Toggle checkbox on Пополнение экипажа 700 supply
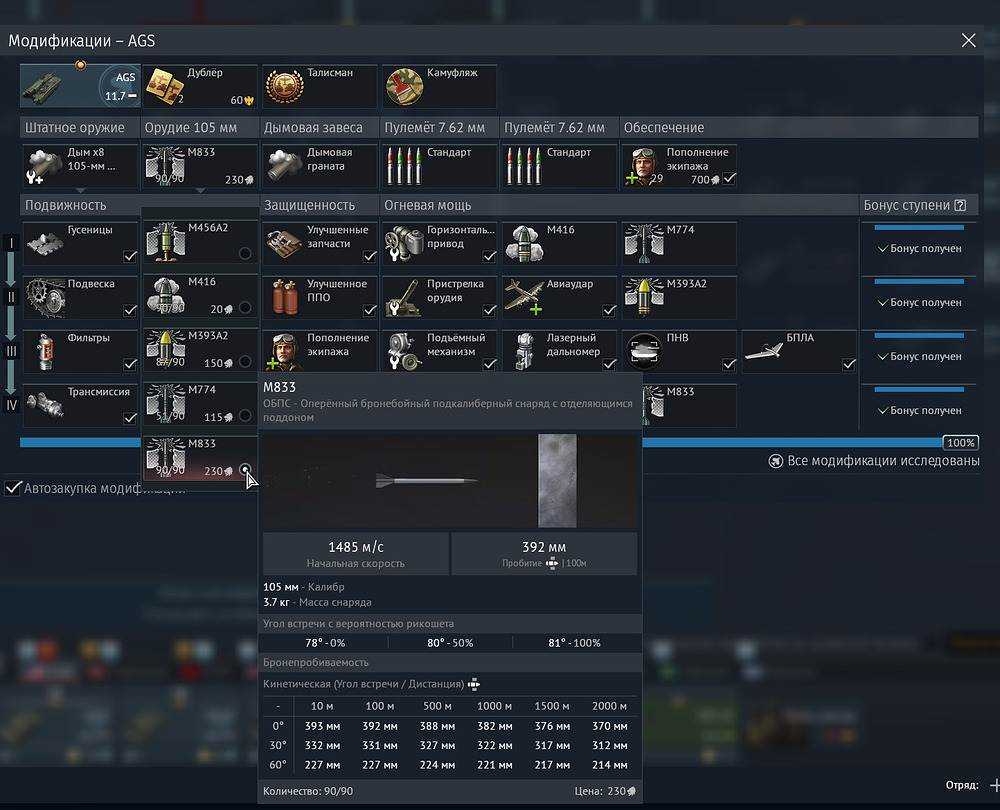Image resolution: width=1000 pixels, height=810 pixels. click(729, 178)
